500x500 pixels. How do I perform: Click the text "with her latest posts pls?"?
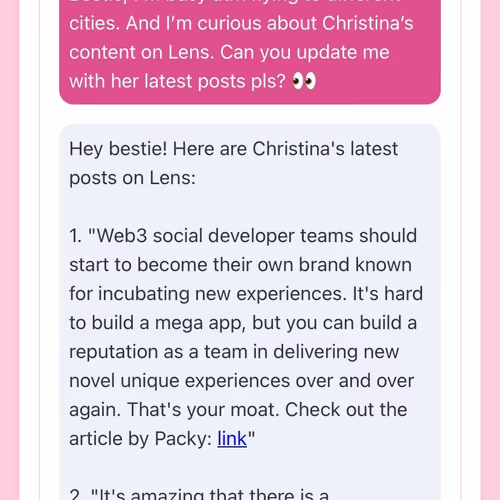(177, 81)
